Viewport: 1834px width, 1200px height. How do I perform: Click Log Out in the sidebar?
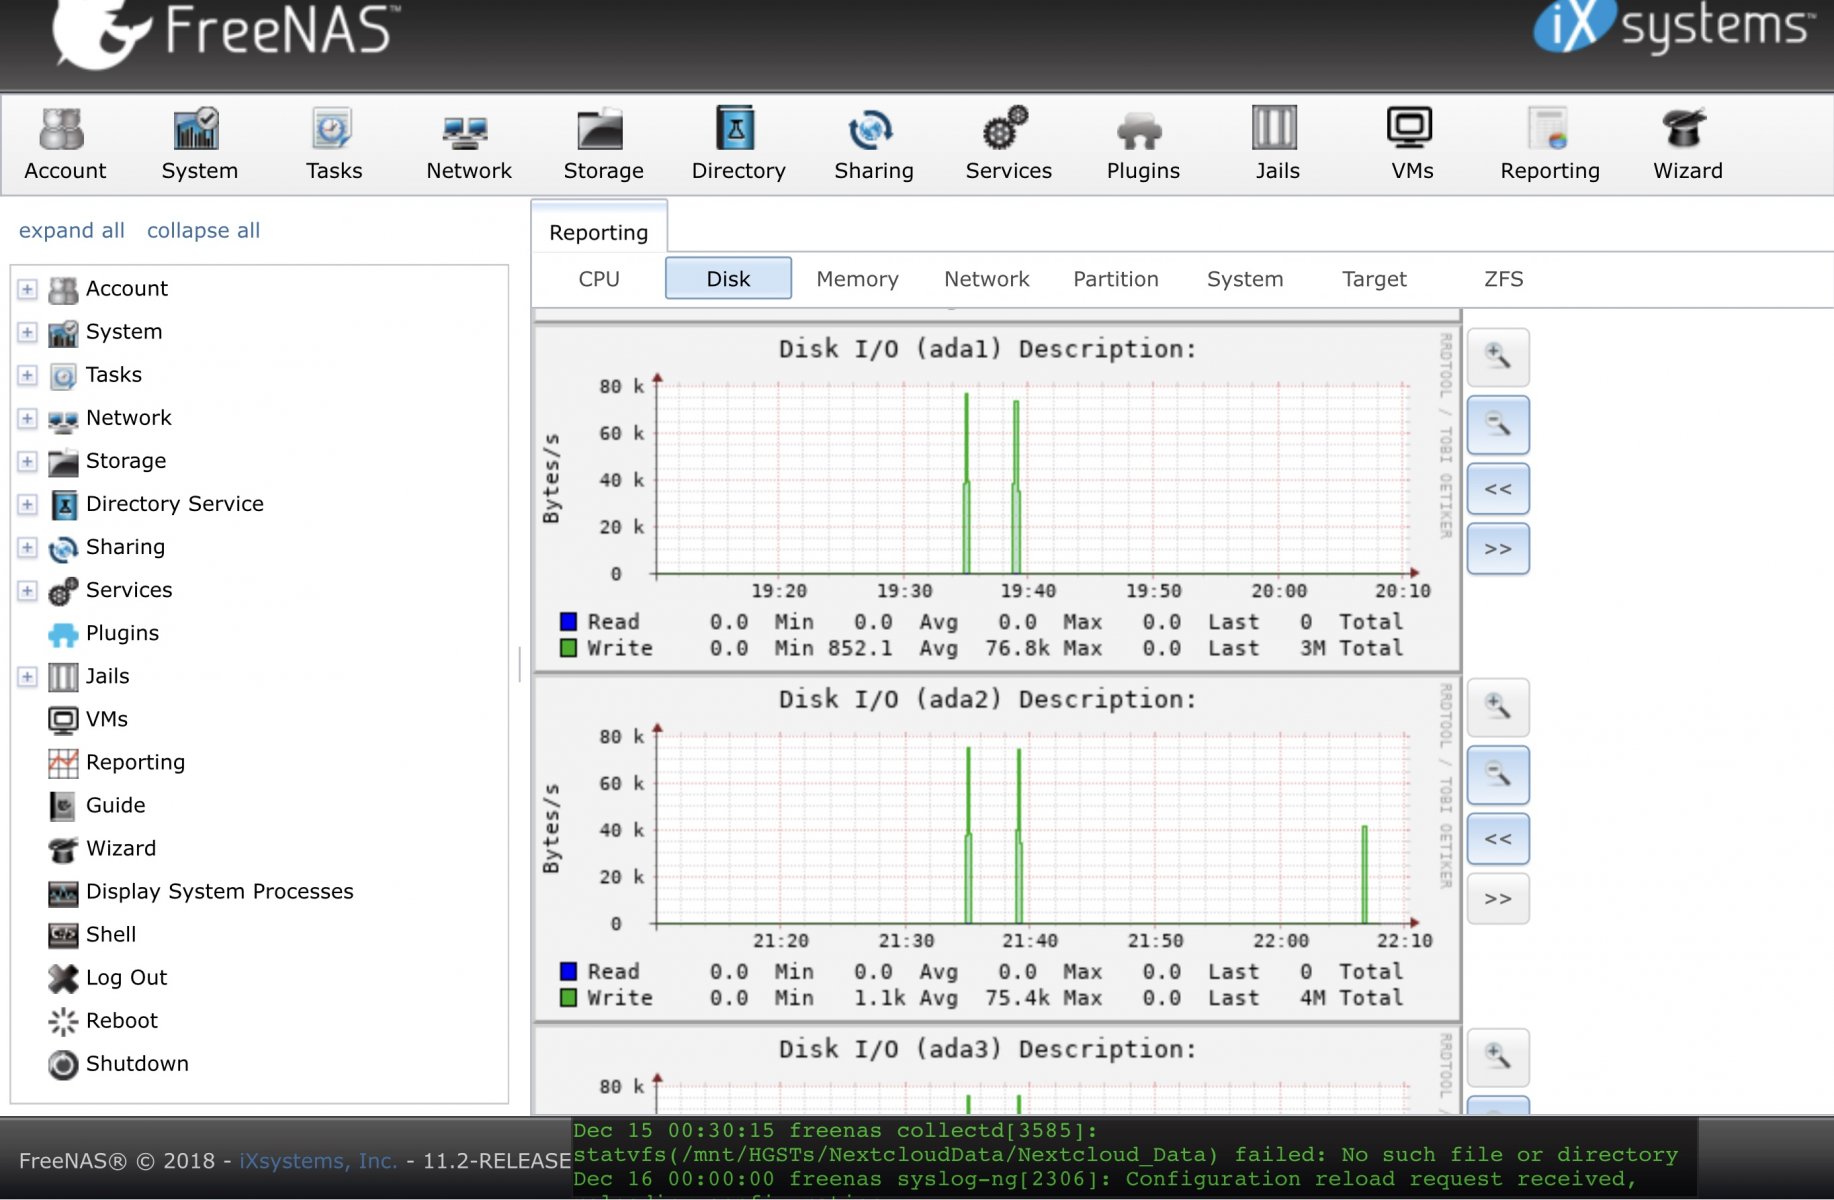[x=108, y=977]
